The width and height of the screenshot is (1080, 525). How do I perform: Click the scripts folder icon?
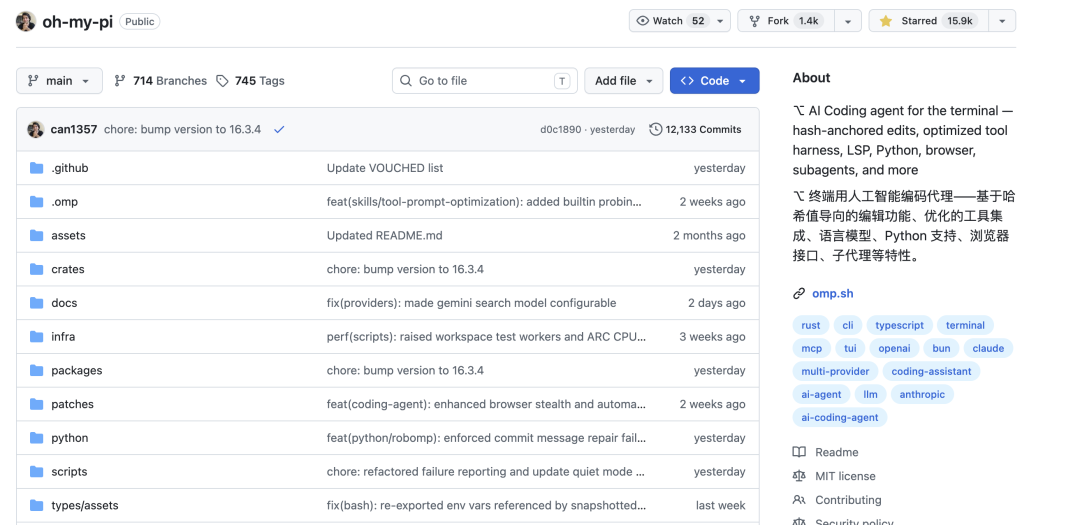click(37, 472)
